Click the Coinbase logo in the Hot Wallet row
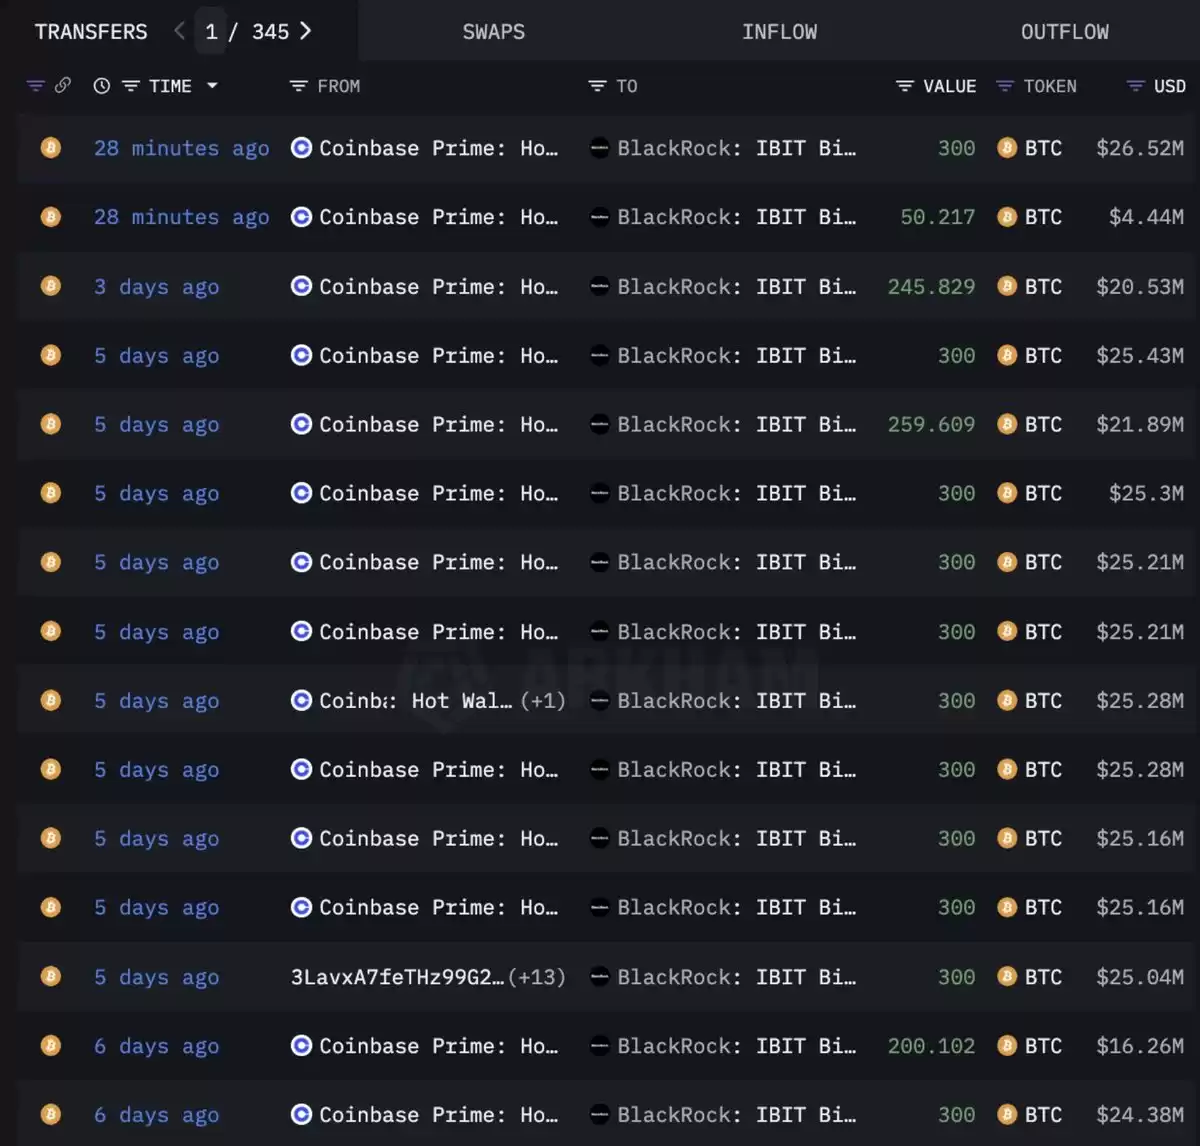This screenshot has height=1146, width=1200. tap(301, 701)
